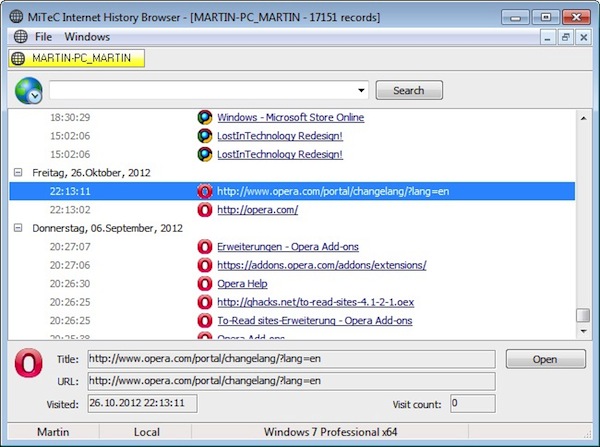Select the MARTIN-PC_MARTIN tab

pos(77,58)
